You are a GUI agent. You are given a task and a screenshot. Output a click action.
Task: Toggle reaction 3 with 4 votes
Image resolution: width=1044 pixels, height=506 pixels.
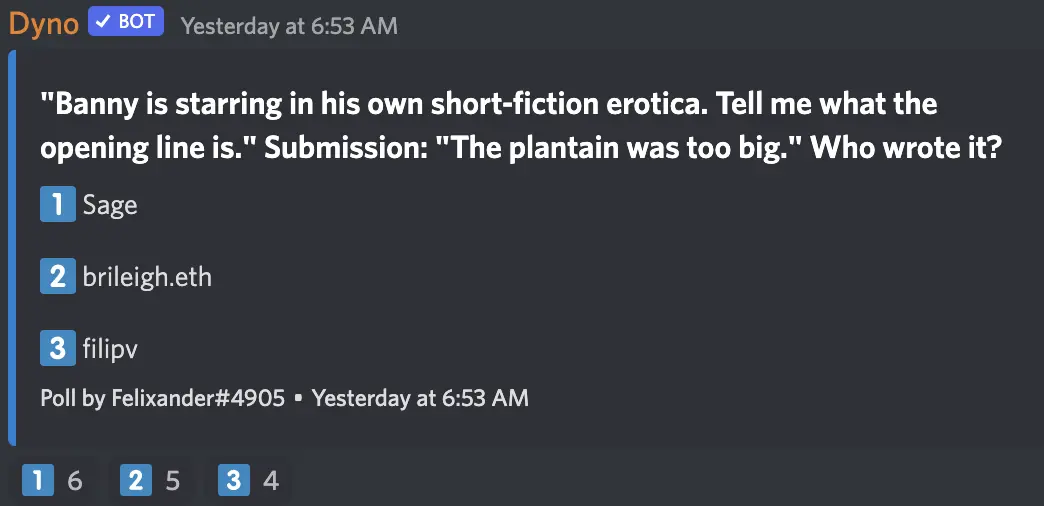[x=250, y=482]
